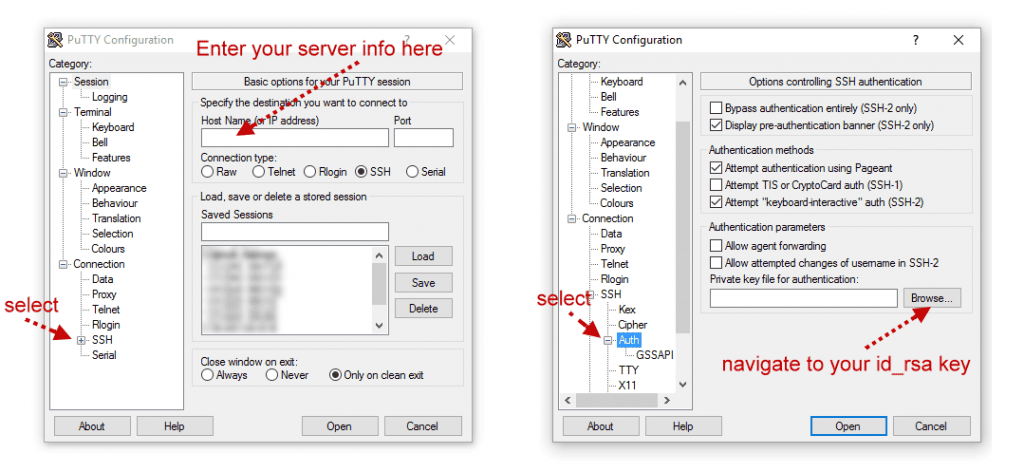
Task: Click right category tree scroll up arrow
Action: 682,82
